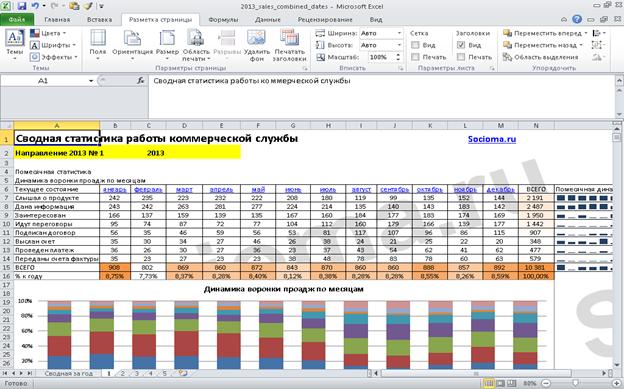Image resolution: width=624 pixels, height=389 pixels.
Task: Expand the Высота Авто dropdown
Action: pos(399,45)
